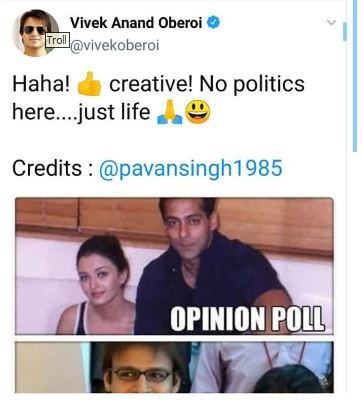Click the "Haha!" text in the tweet
This screenshot has height=402, width=363.
click(41, 84)
